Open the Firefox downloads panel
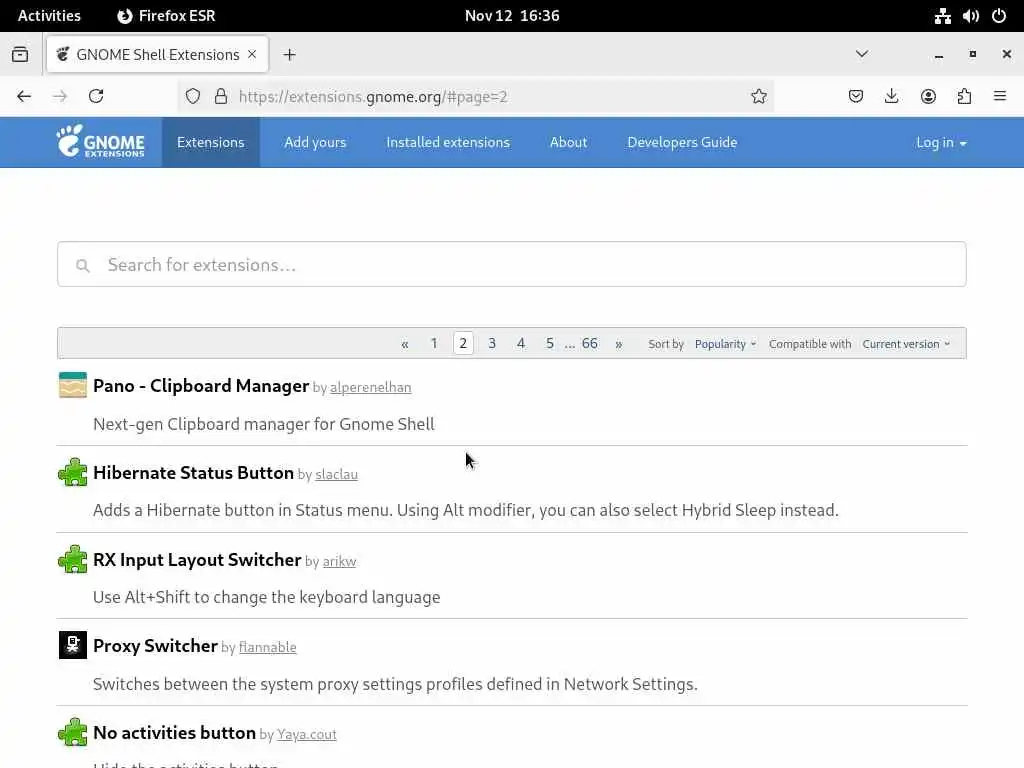This screenshot has height=768, width=1024. 892,96
